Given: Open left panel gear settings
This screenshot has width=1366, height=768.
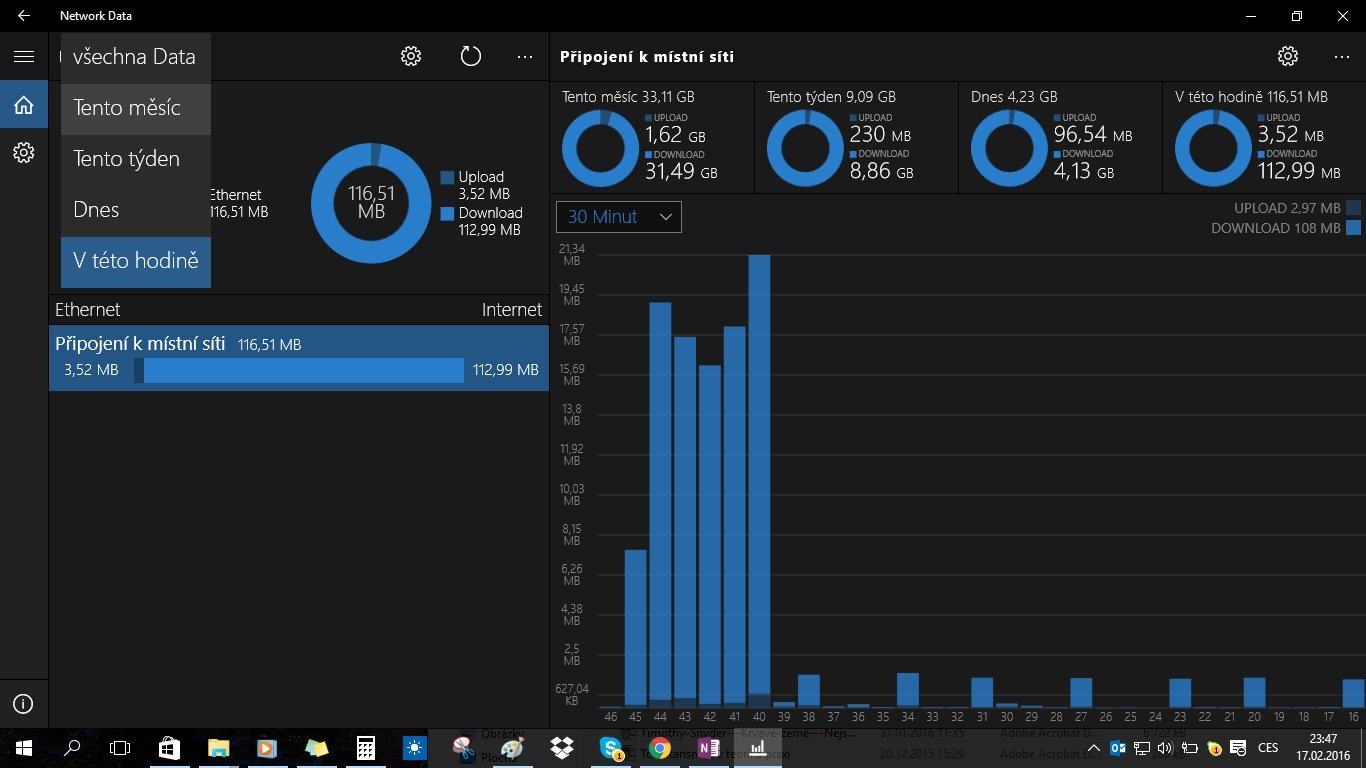Looking at the screenshot, I should (411, 56).
